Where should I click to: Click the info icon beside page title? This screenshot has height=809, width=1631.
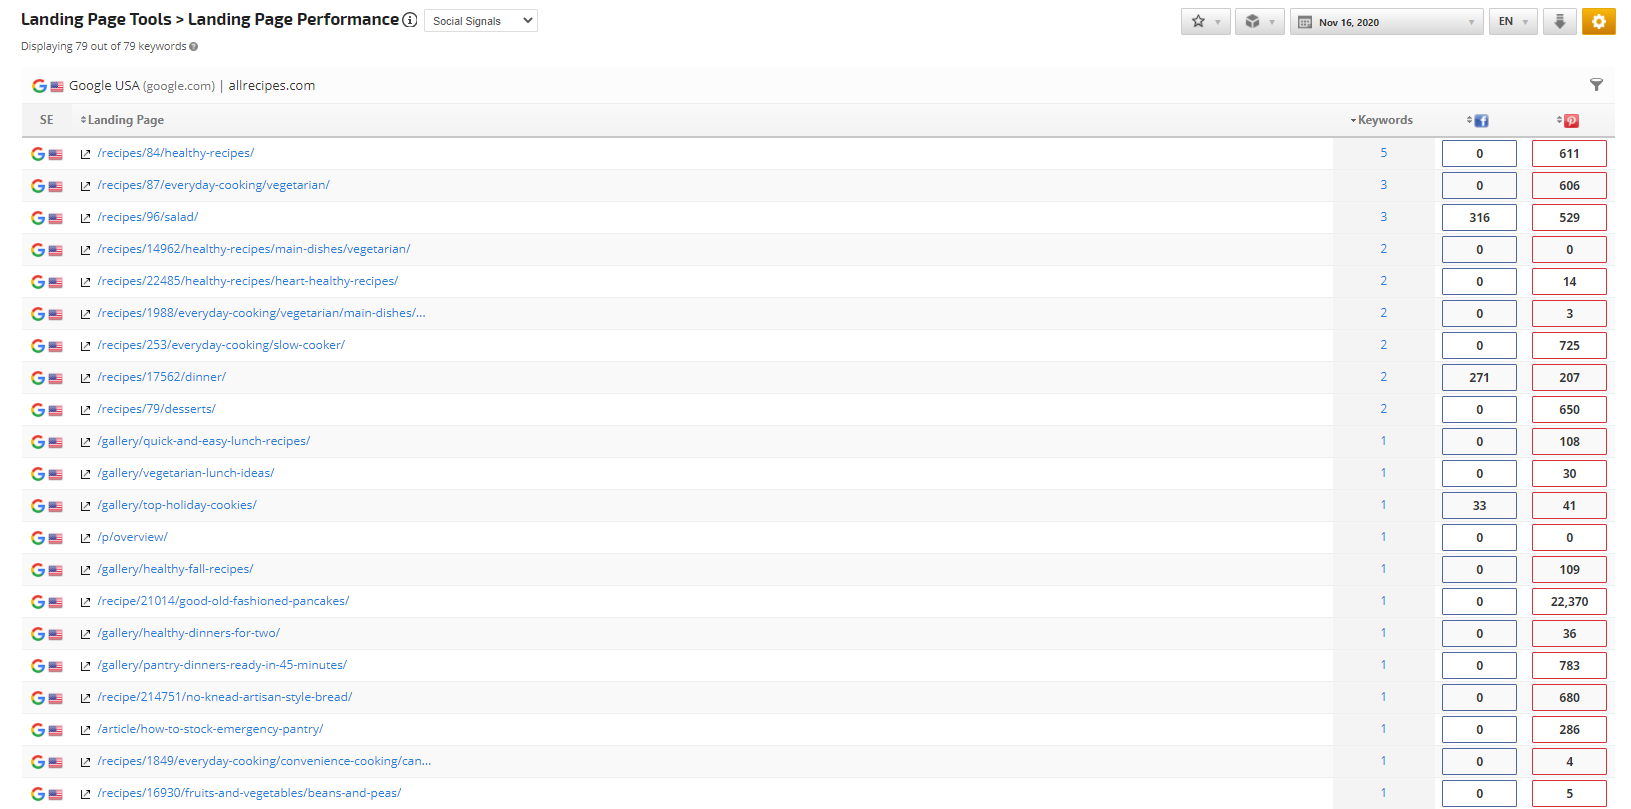click(410, 20)
